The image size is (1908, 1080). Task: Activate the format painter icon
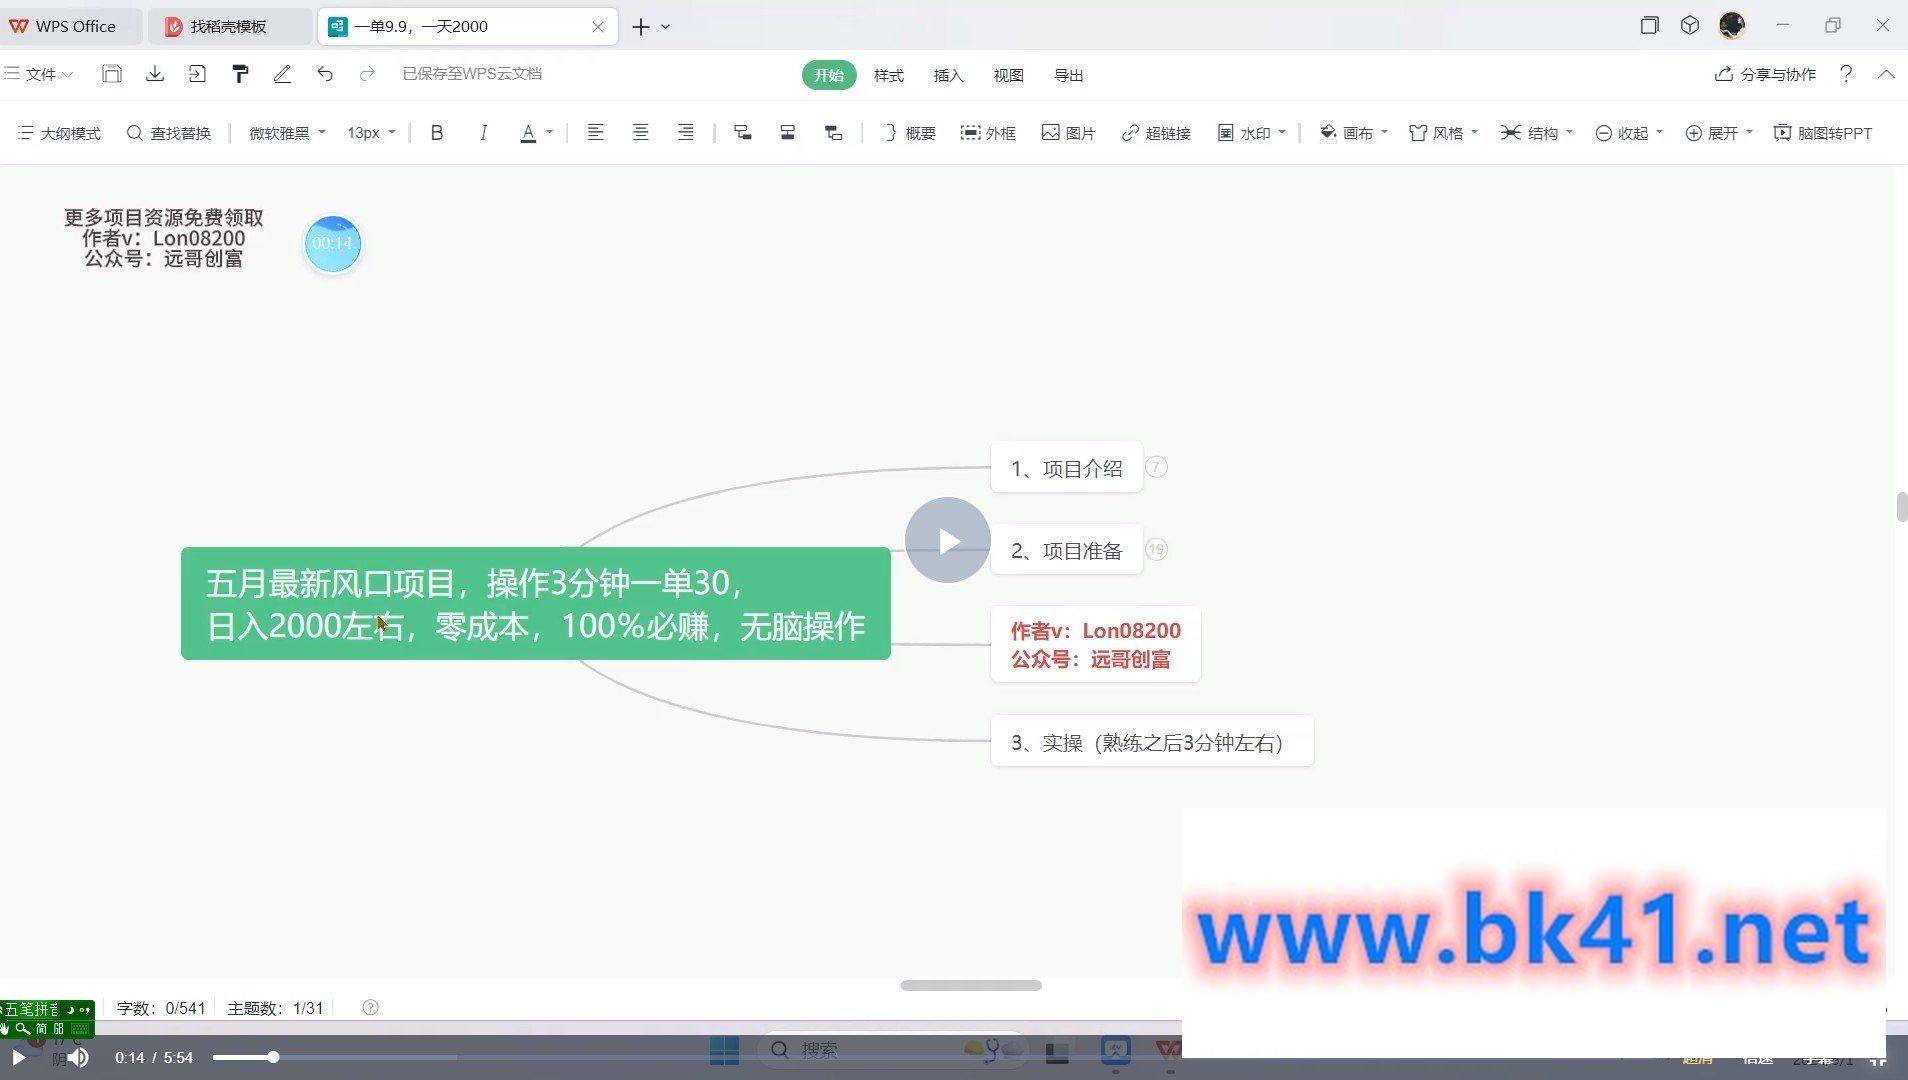(240, 74)
